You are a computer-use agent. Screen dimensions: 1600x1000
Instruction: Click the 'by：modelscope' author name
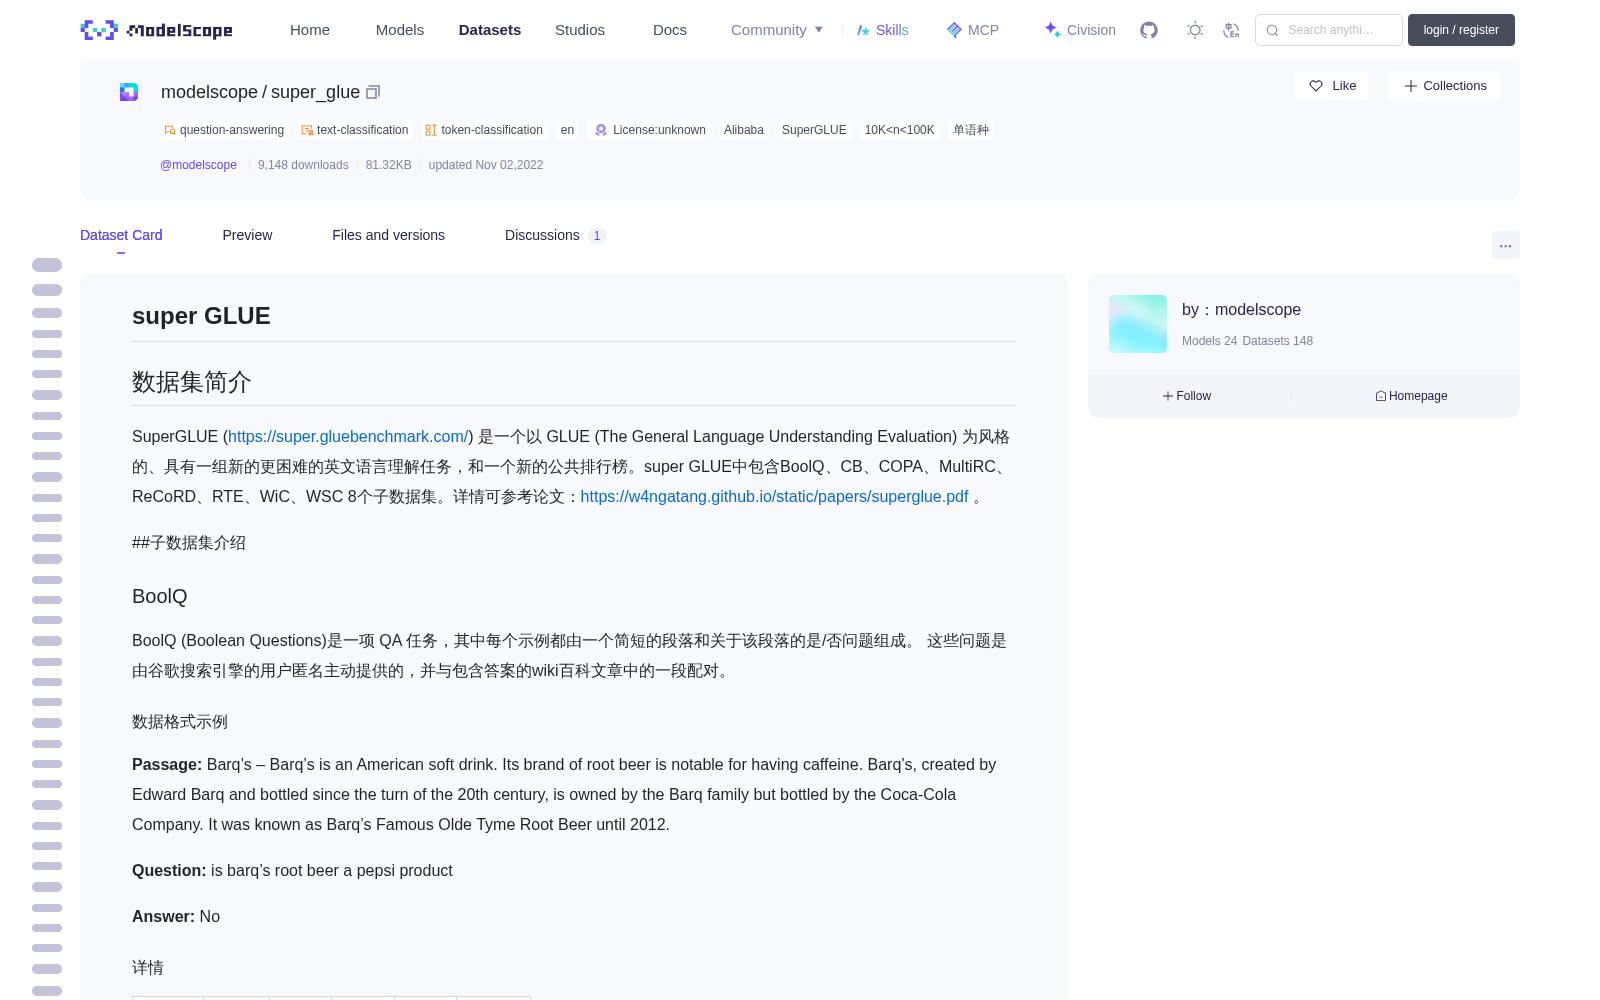pyautogui.click(x=1241, y=310)
